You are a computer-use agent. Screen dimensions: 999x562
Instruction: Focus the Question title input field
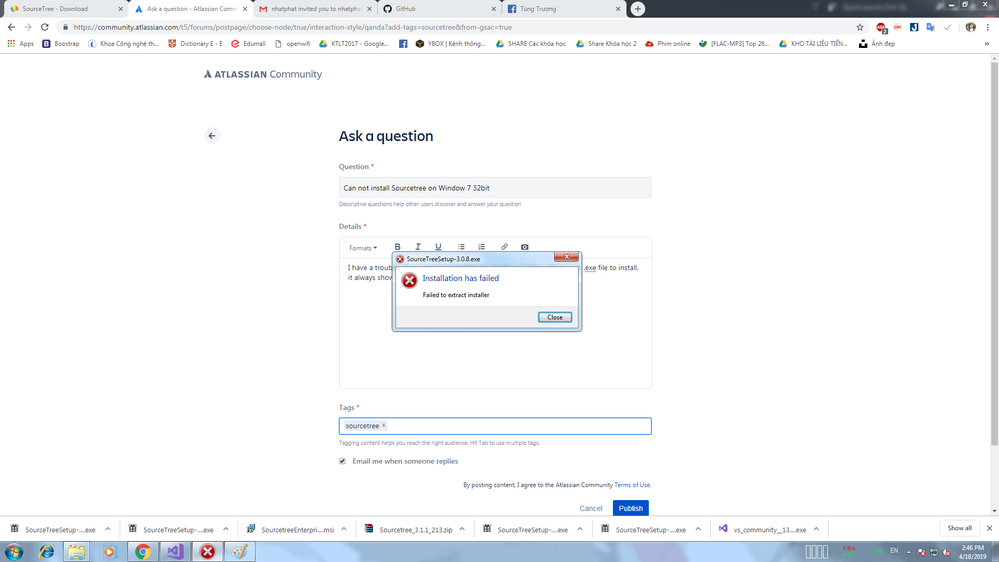tap(495, 188)
